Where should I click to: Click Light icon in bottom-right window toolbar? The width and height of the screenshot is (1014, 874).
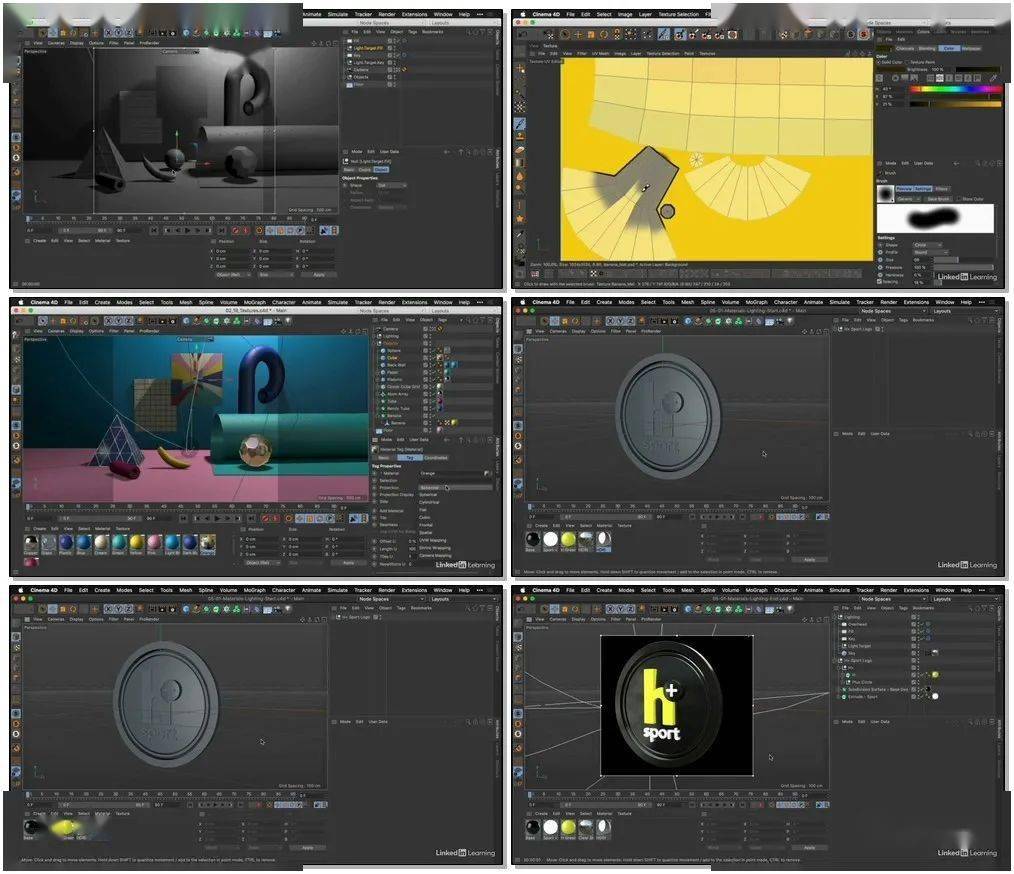pyautogui.click(x=790, y=609)
